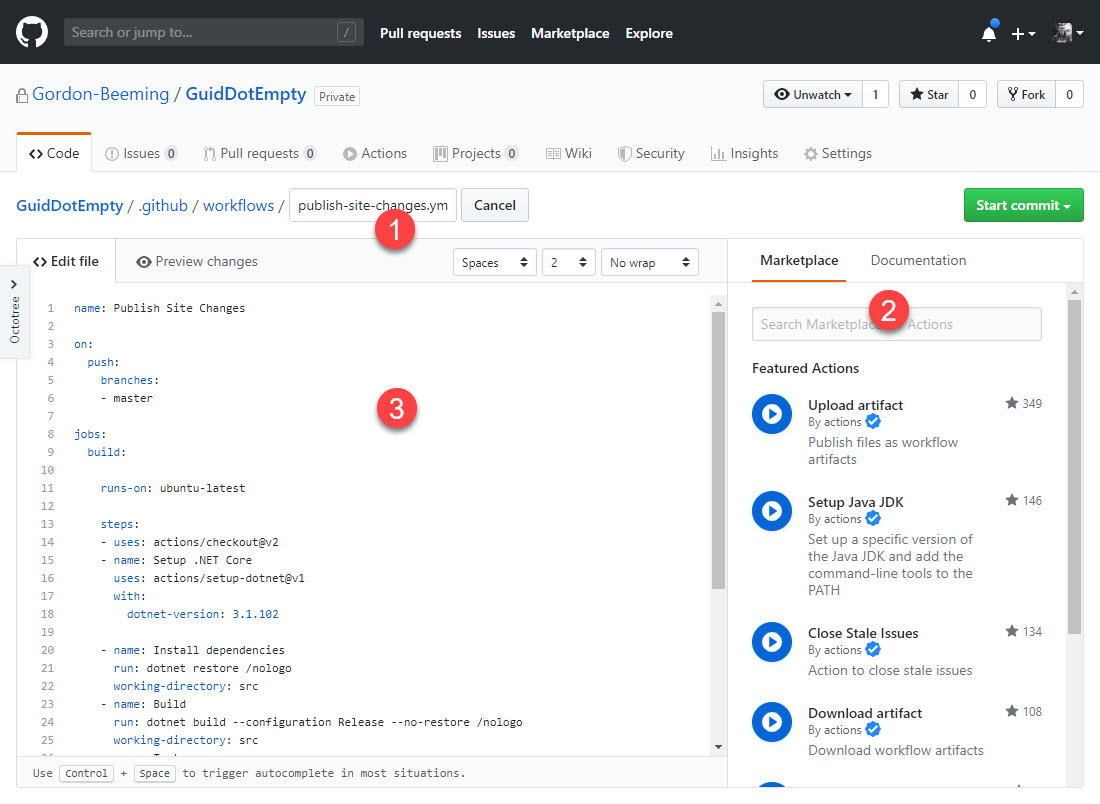1100x804 pixels.
Task: Open the Actions tab
Action: click(x=375, y=153)
